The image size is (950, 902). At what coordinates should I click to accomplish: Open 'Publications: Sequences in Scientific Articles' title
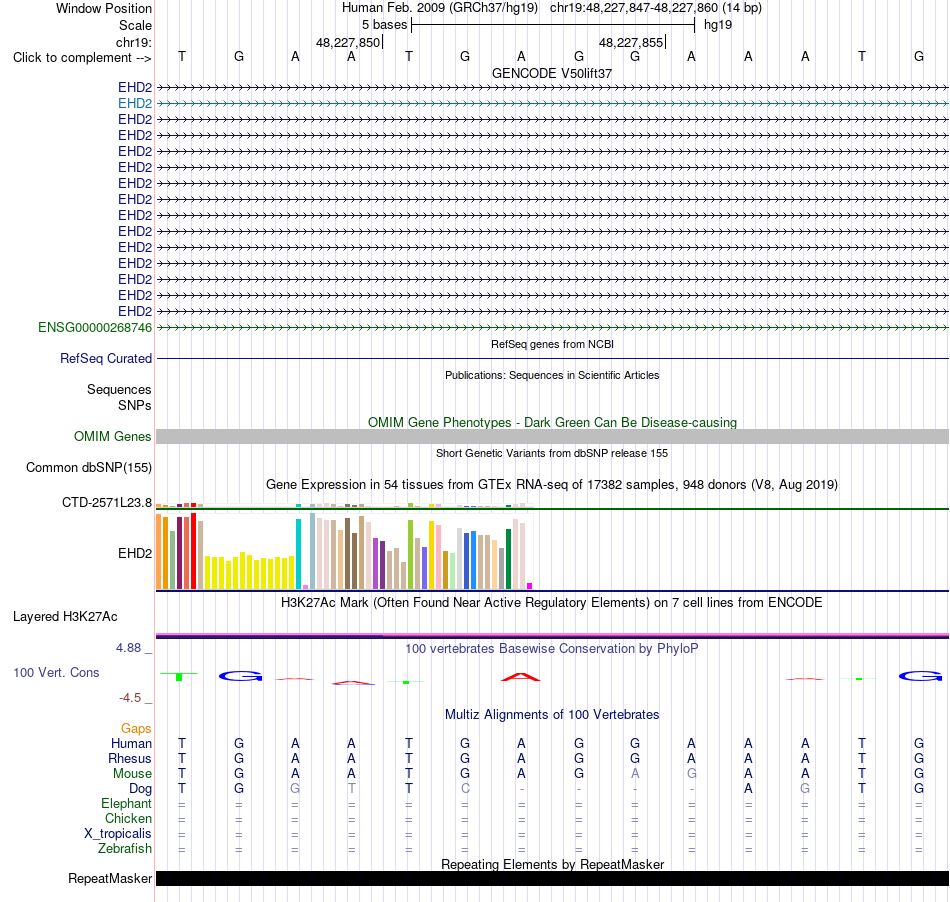tap(552, 375)
